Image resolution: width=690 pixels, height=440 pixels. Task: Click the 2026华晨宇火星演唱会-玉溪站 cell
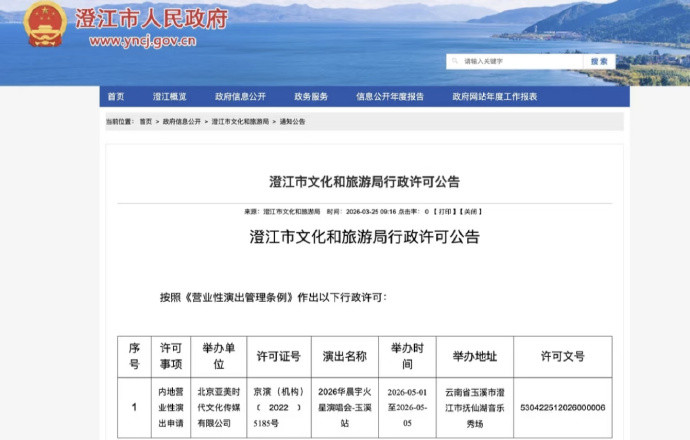point(345,407)
